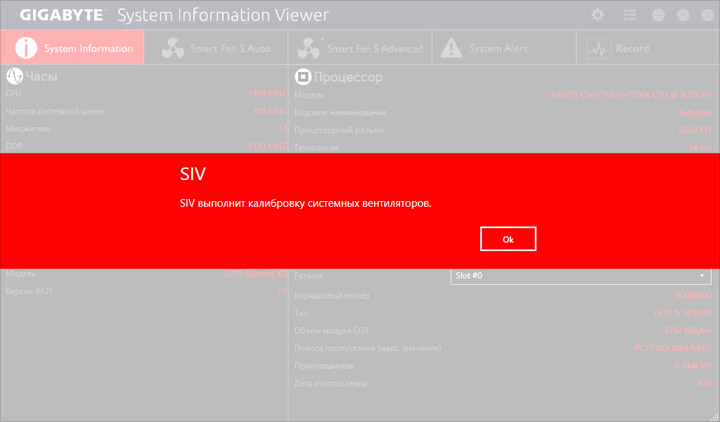
Task: Expand the Slot #0 memory slot dropdown
Action: [x=581, y=276]
